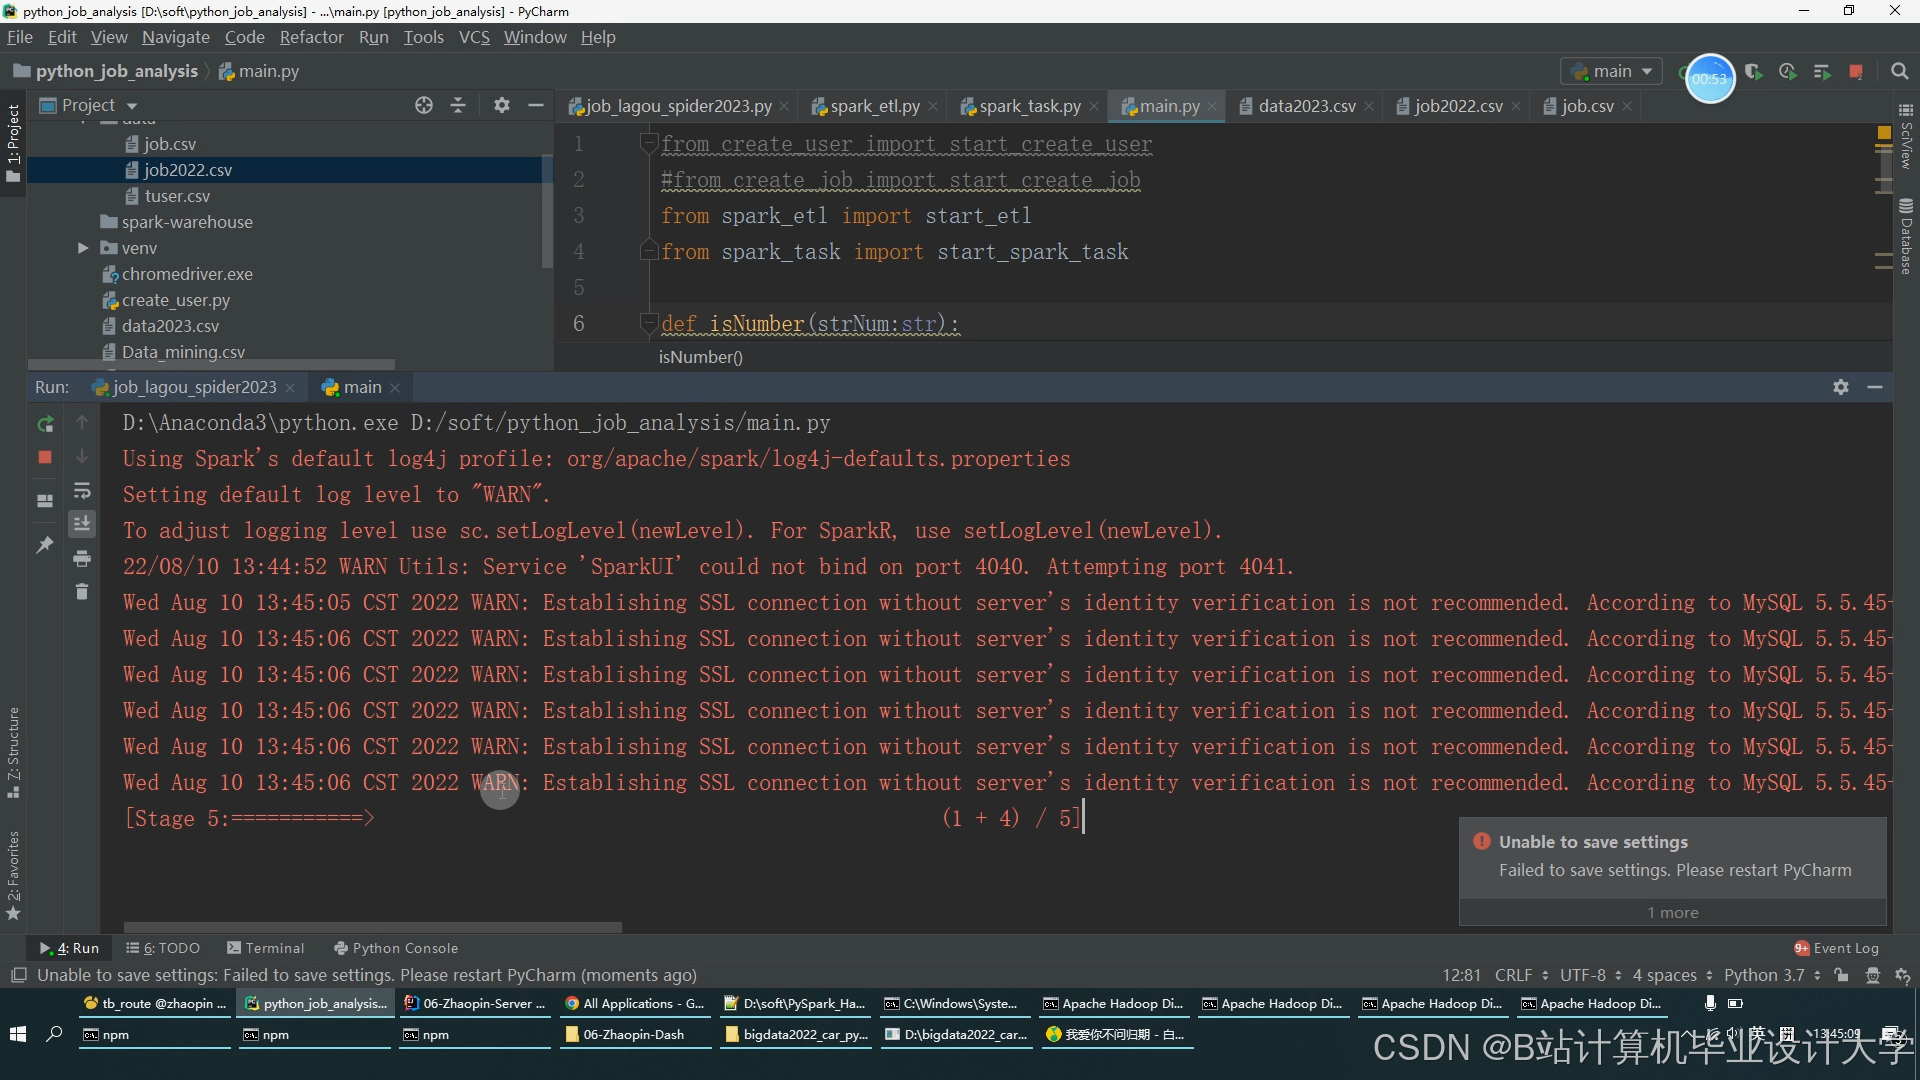Collapse all Project tree items
Screen dimensions: 1920x1080
tap(458, 105)
